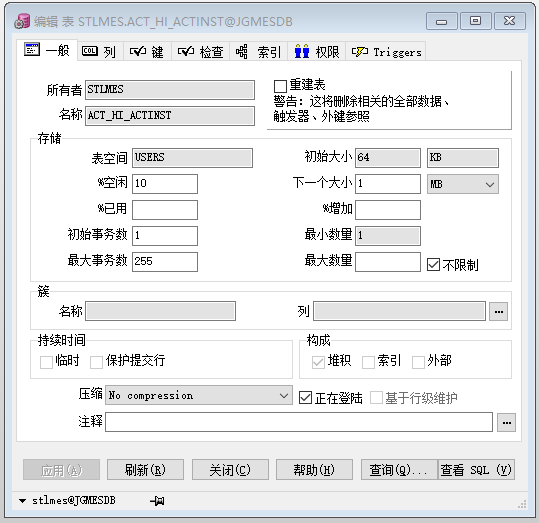Click the 最小数量 field

point(388,236)
